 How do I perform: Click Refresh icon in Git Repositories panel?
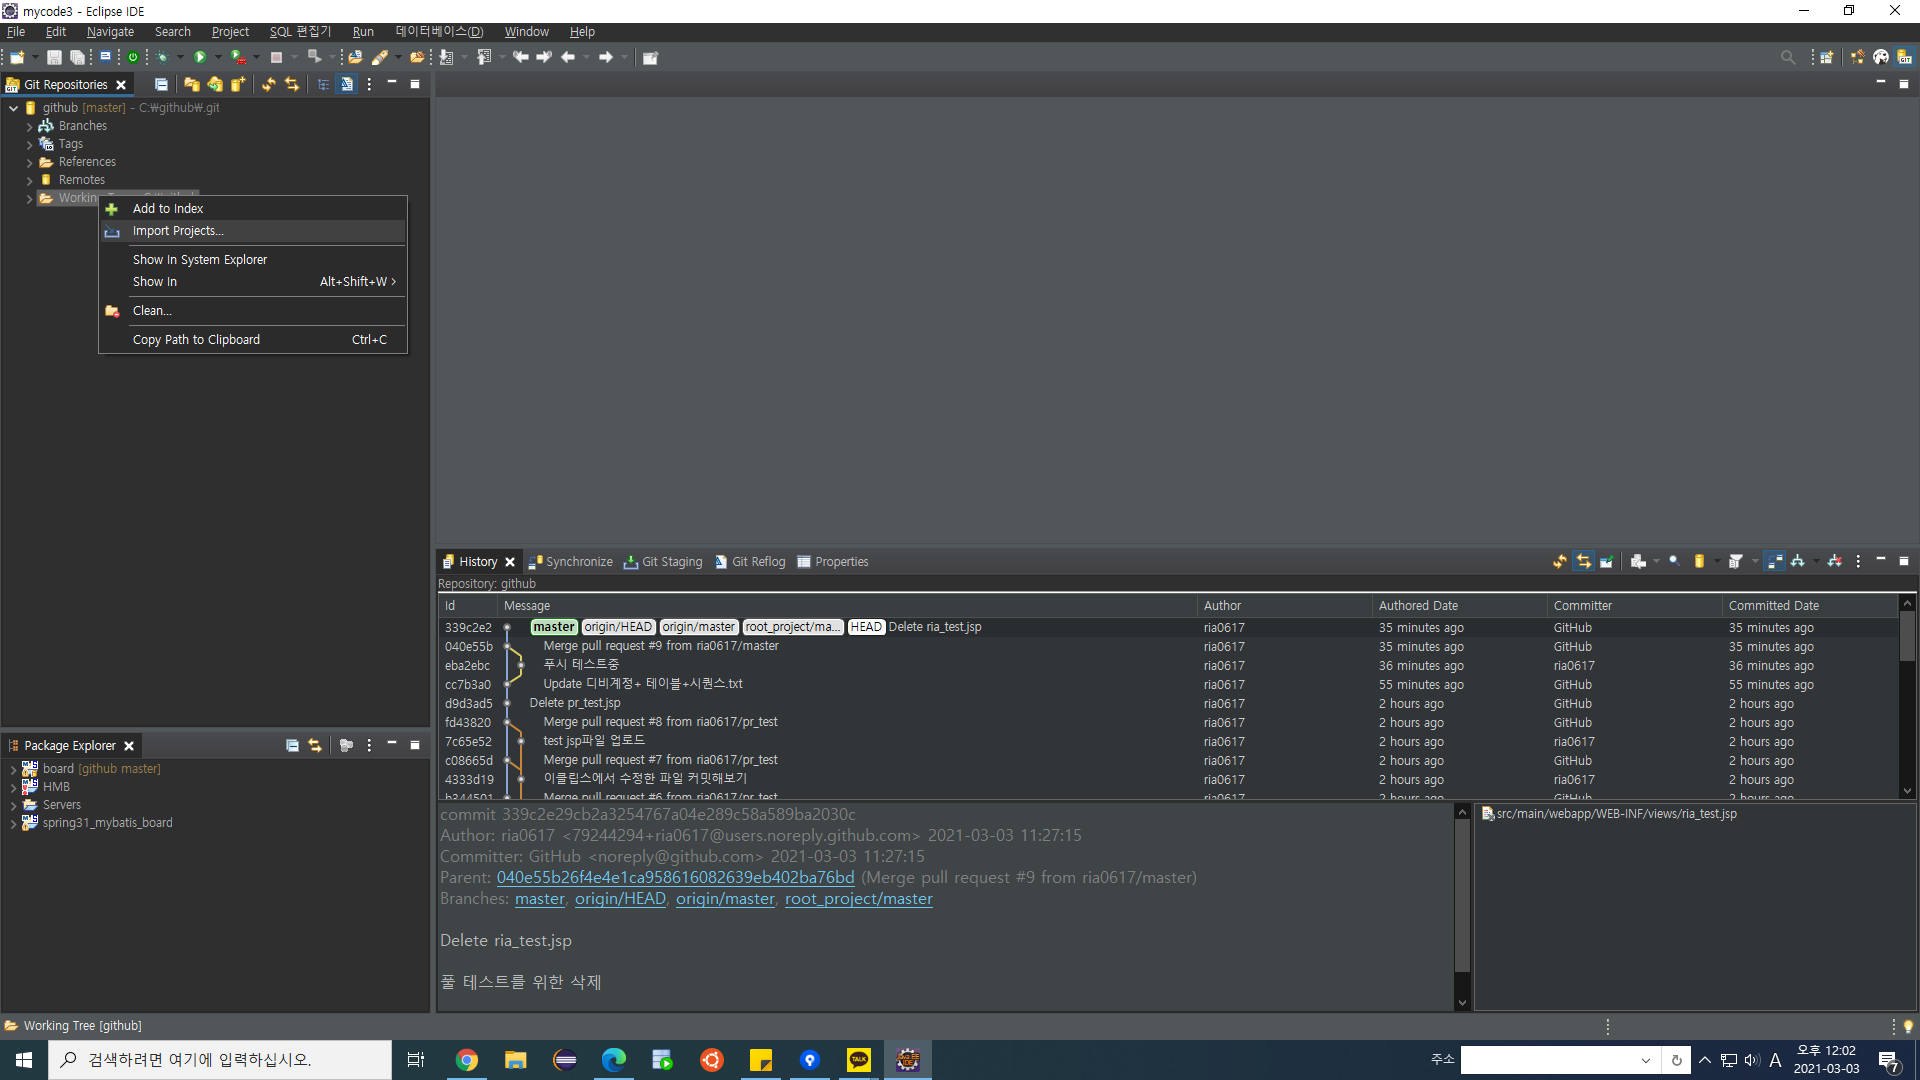(x=268, y=85)
